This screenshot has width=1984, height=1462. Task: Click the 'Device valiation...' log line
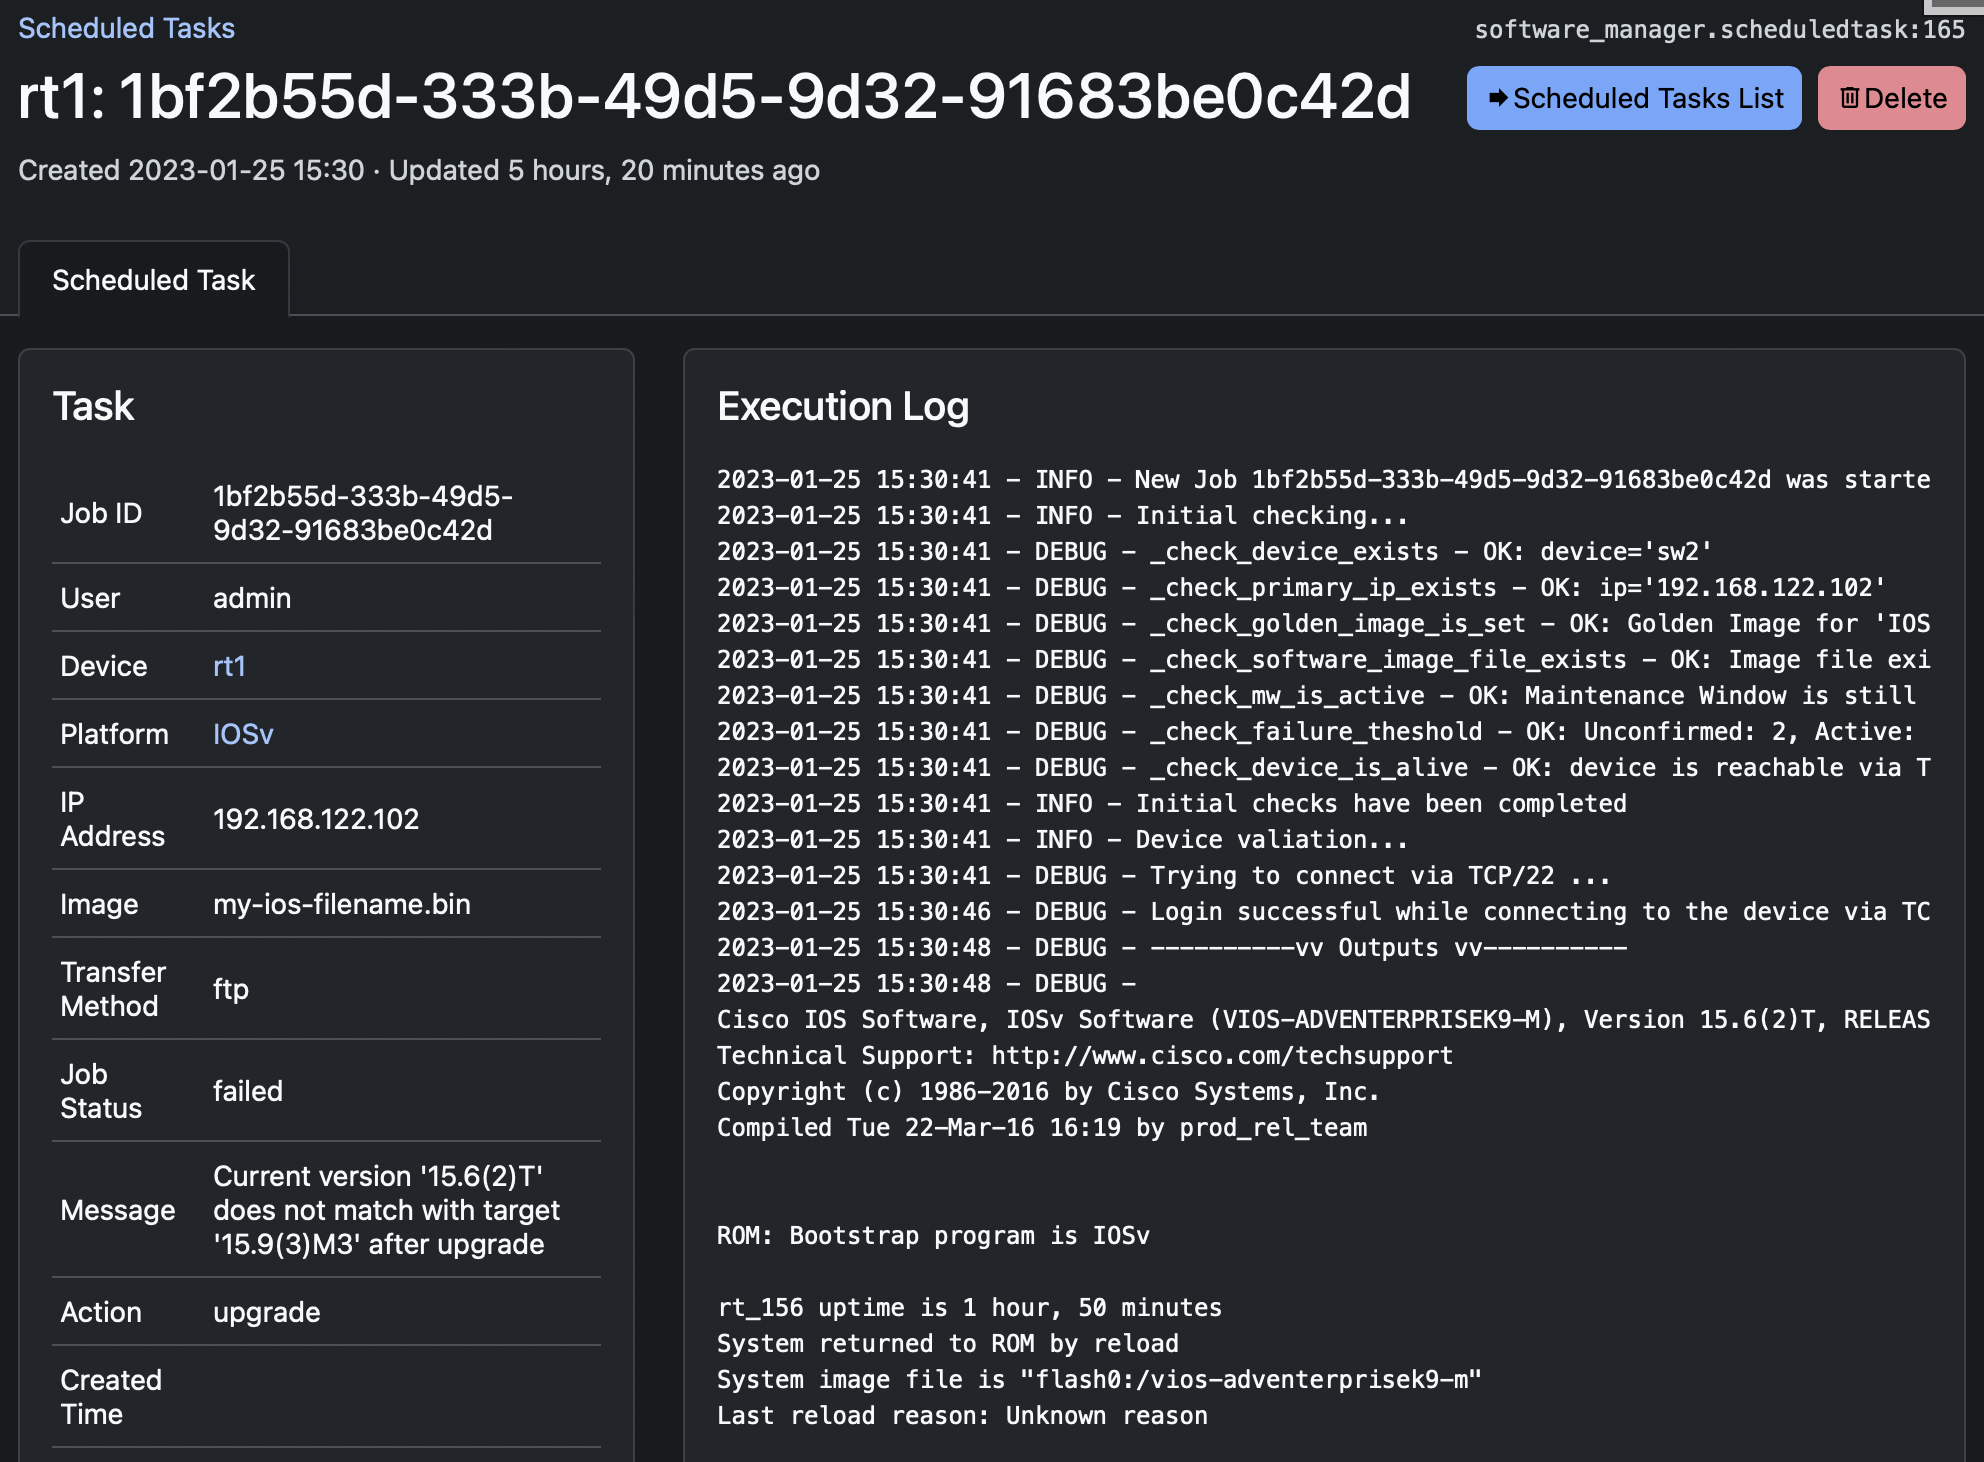click(1062, 840)
